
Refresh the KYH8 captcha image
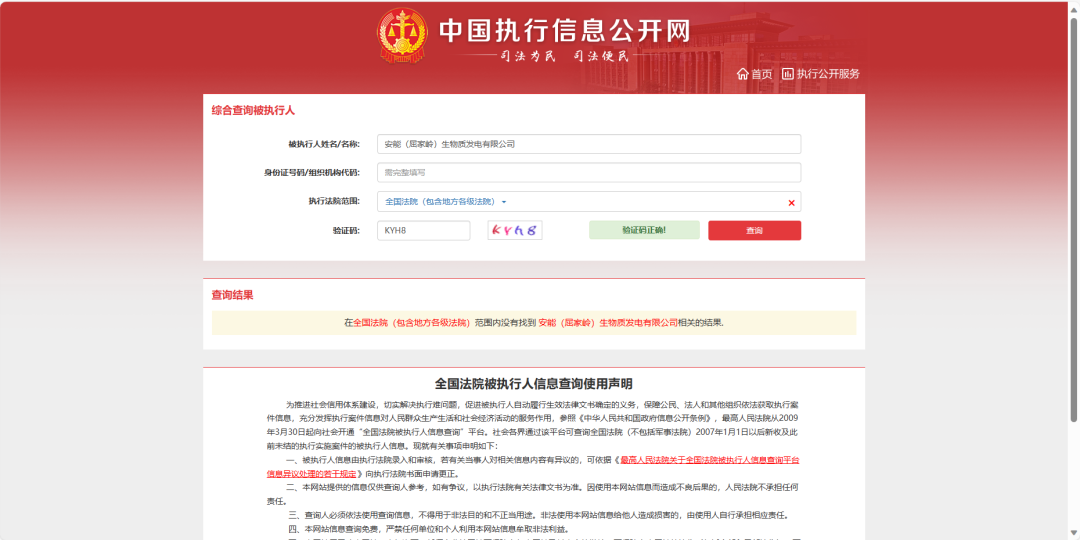tap(514, 231)
